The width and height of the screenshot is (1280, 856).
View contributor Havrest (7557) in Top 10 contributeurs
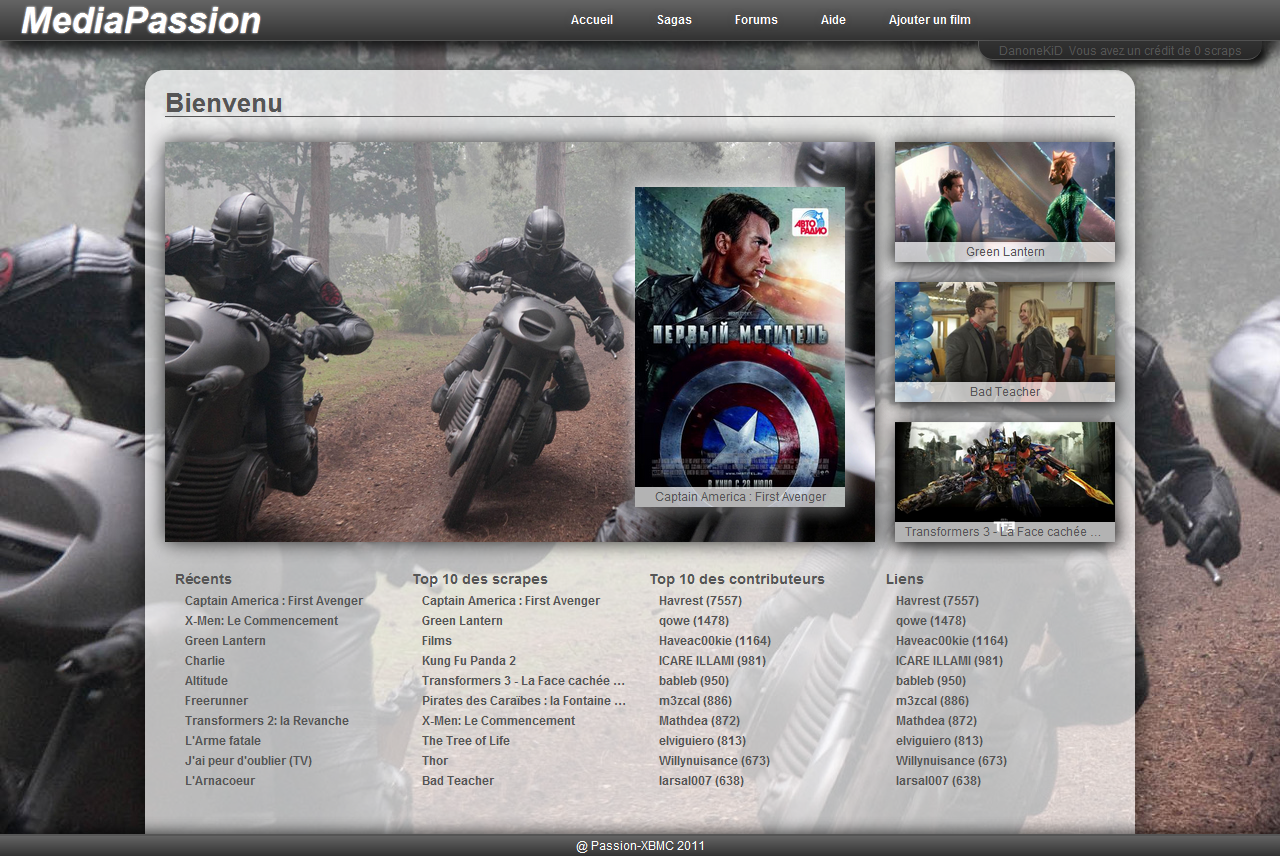tap(700, 601)
